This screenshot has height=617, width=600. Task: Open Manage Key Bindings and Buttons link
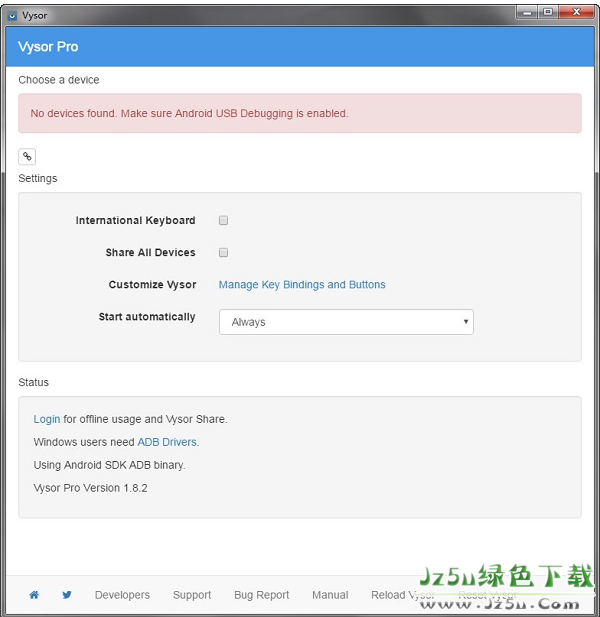coord(302,284)
